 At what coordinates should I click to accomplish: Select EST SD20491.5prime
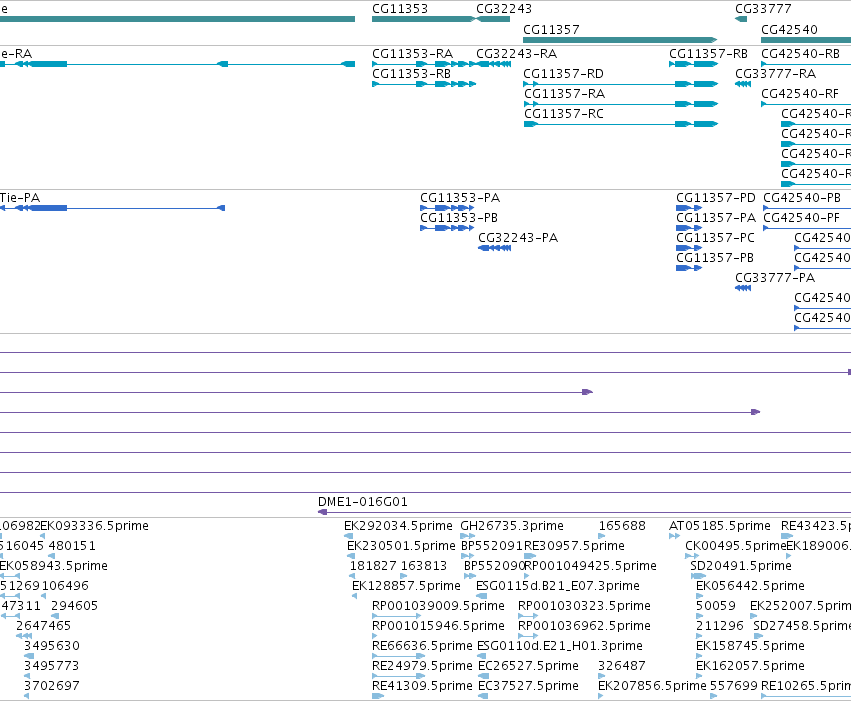tap(741, 566)
